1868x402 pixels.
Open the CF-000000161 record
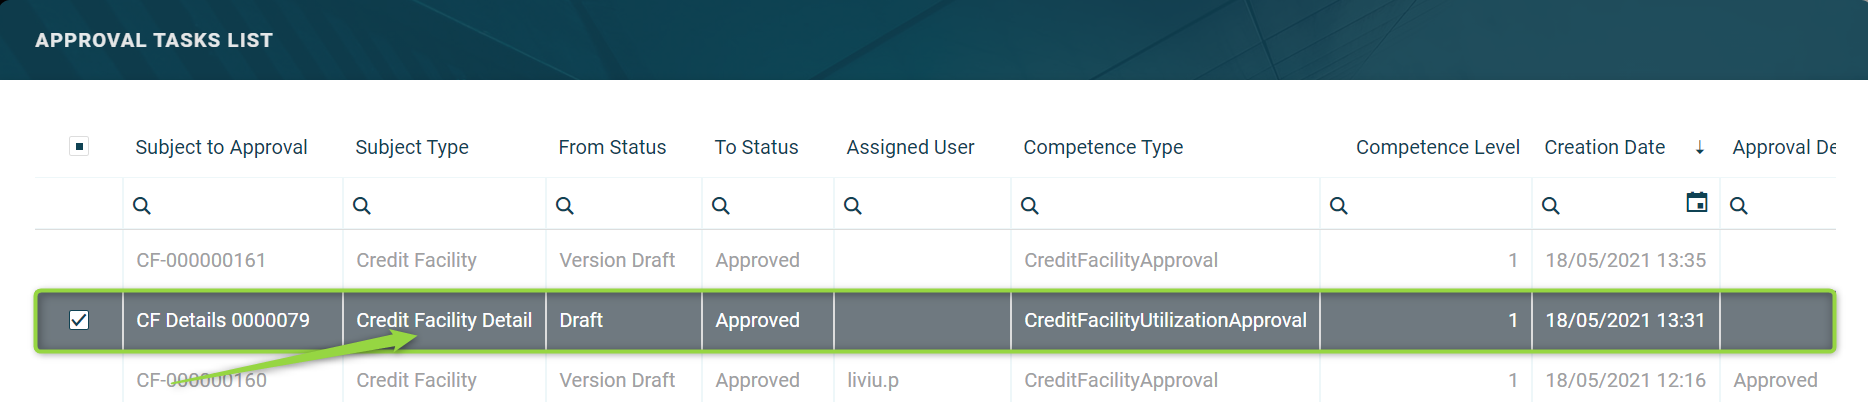coord(201,260)
